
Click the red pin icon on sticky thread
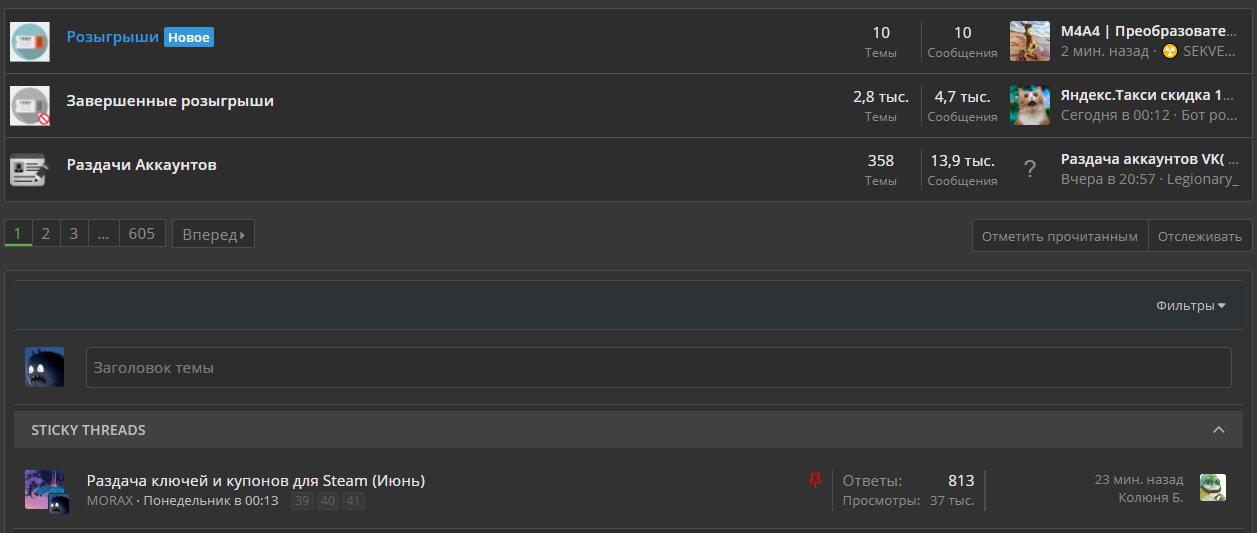pos(814,481)
